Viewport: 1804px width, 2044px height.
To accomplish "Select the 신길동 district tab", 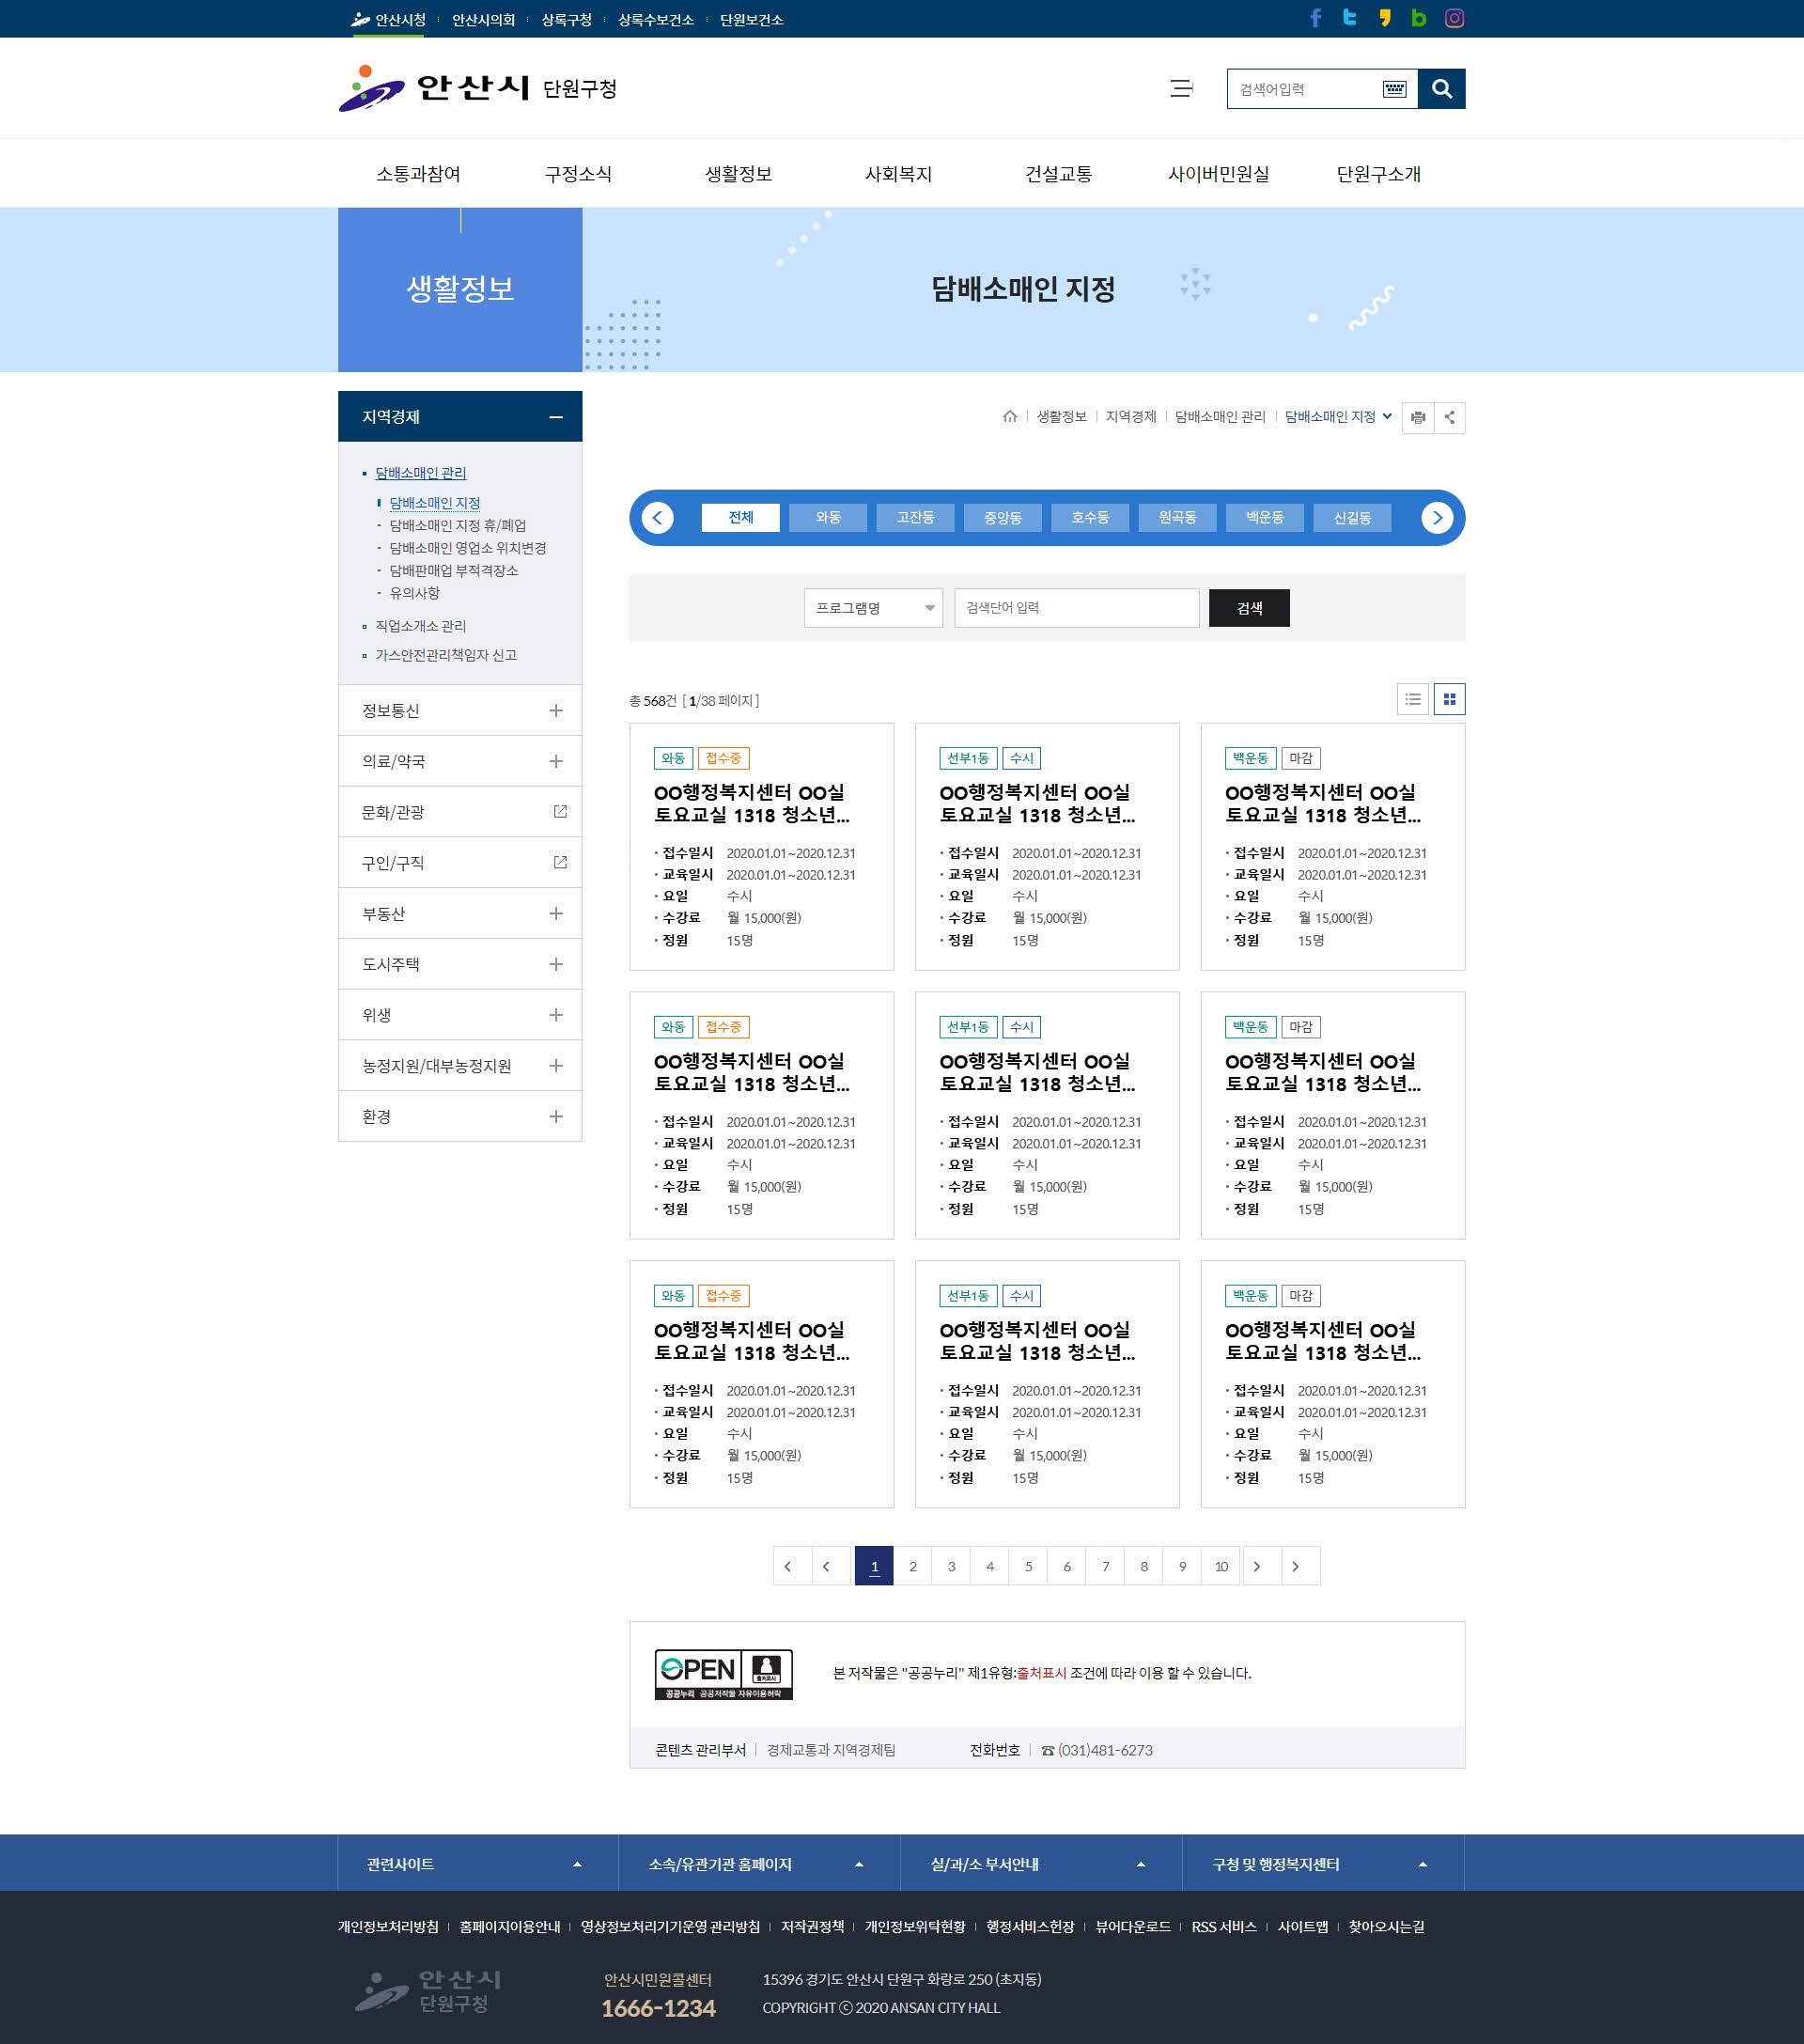I will (1352, 518).
